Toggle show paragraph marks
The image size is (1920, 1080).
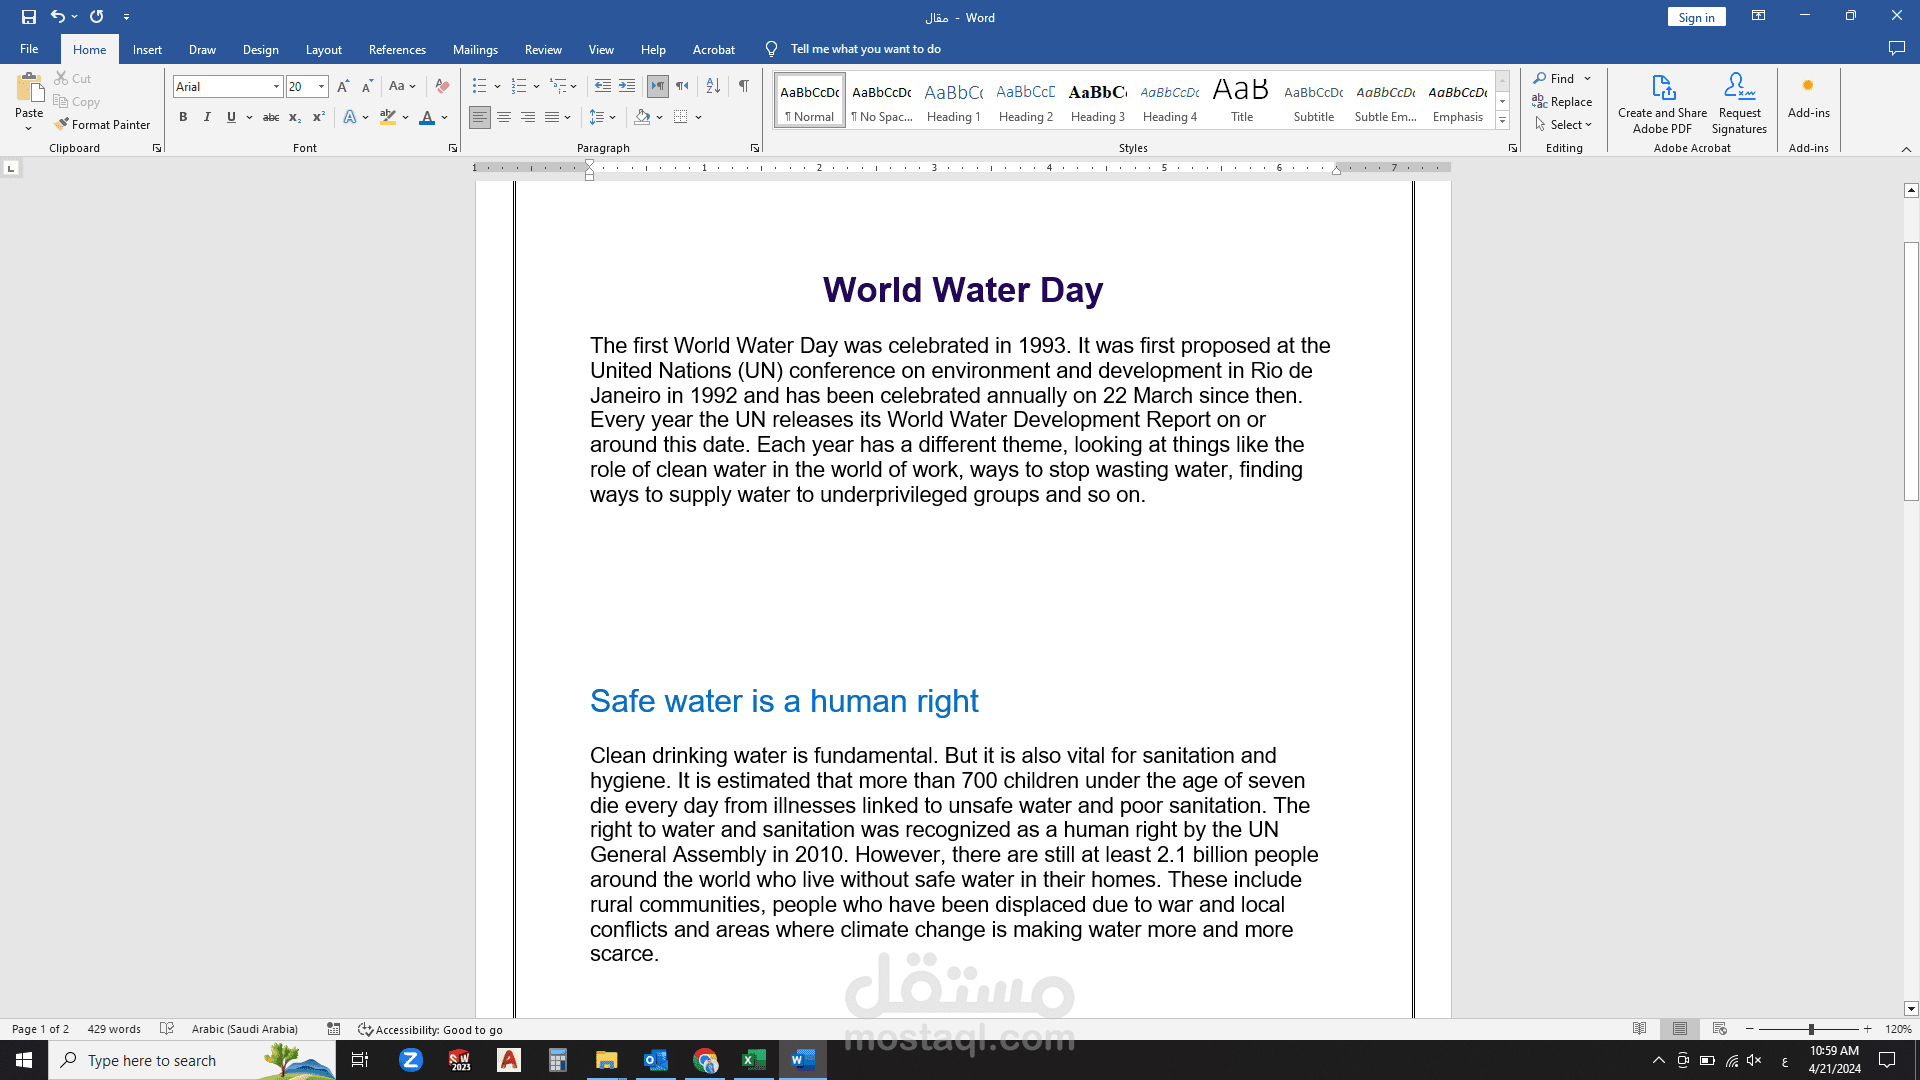tap(744, 87)
